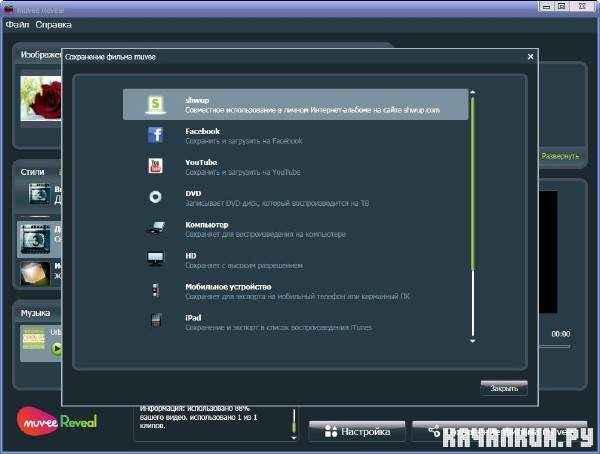Viewport: 600px width, 454px height.
Task: Select the third style thumbnail
Action: click(35, 274)
